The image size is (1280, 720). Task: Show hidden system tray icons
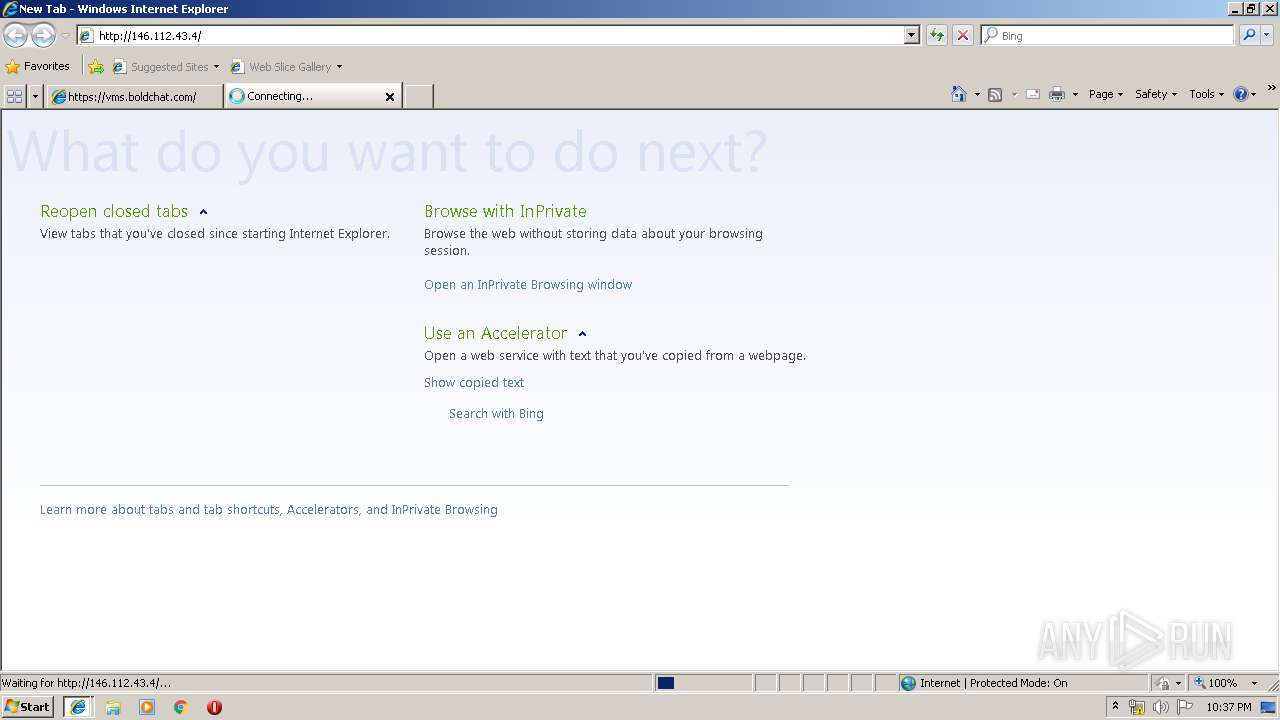coord(1115,707)
